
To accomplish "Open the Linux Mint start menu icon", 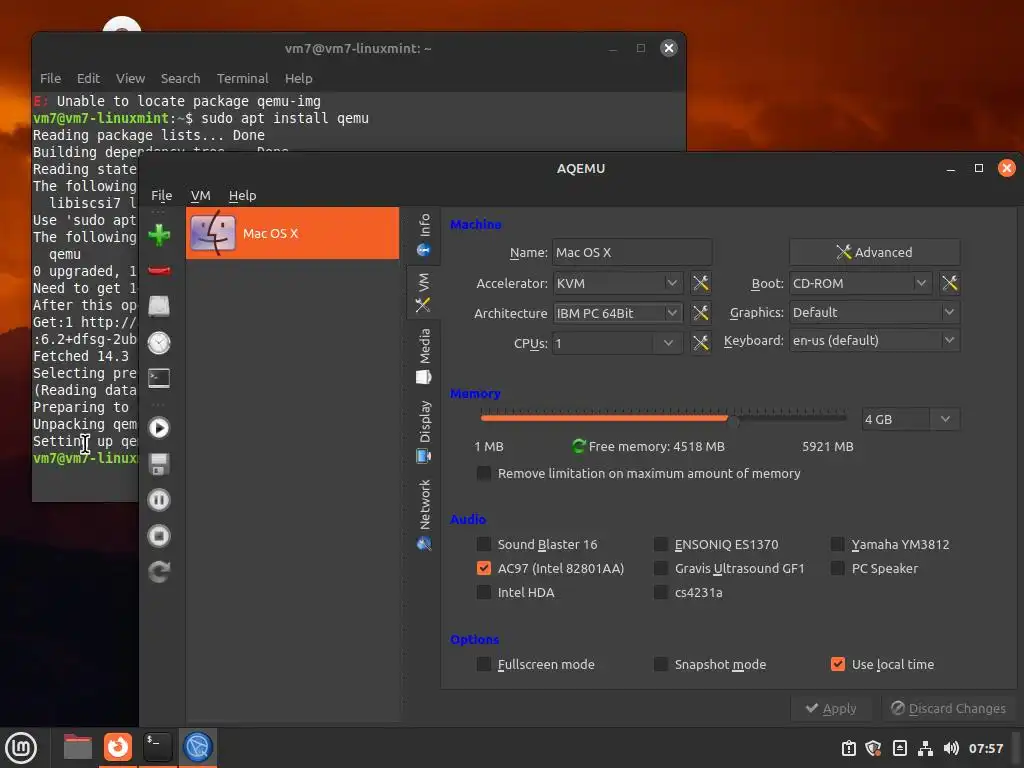I will pyautogui.click(x=21, y=748).
